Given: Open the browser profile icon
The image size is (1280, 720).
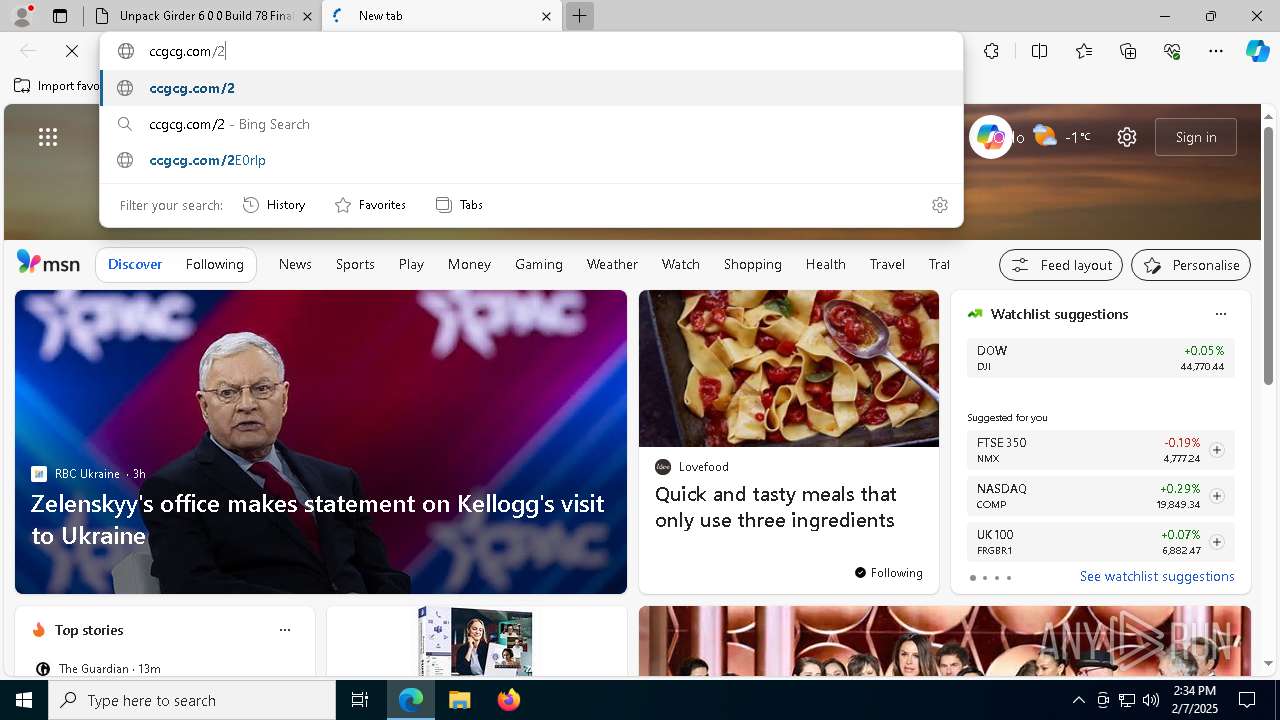Looking at the screenshot, I should [21, 16].
